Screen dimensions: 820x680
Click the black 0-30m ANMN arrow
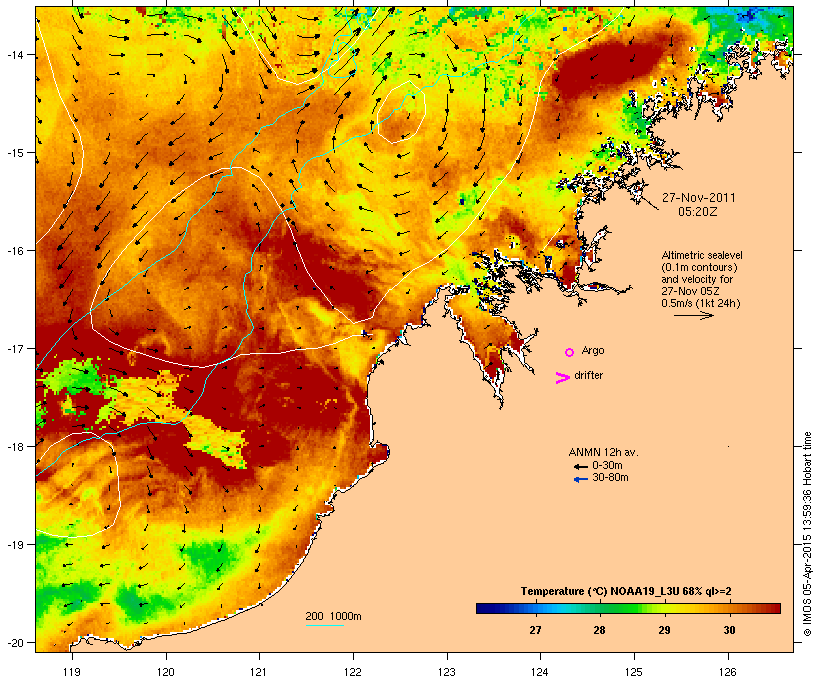point(580,466)
